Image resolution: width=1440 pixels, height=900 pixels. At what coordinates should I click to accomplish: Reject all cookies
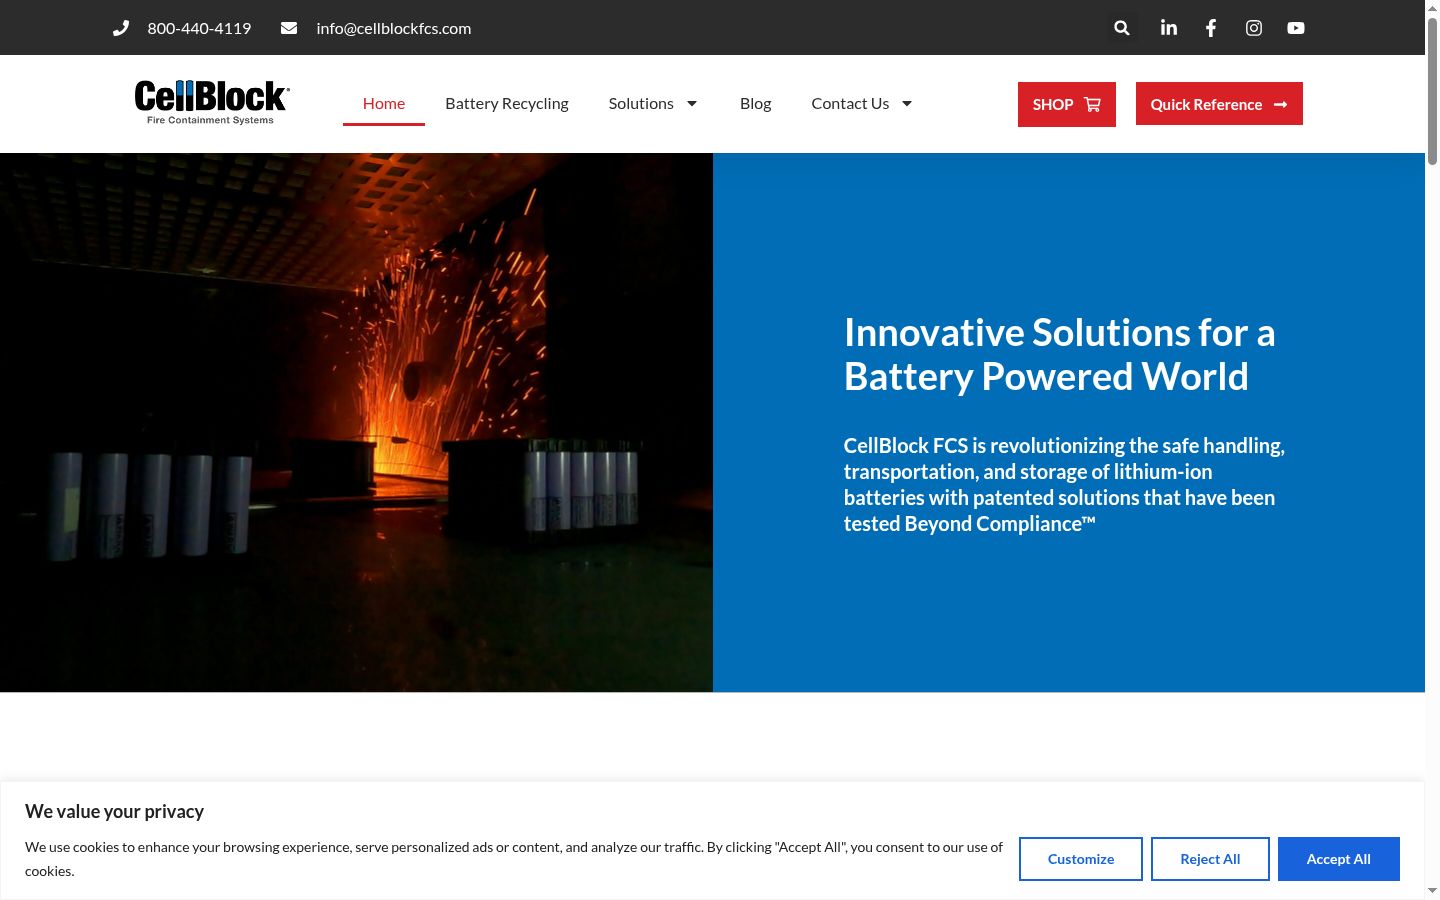tap(1210, 859)
